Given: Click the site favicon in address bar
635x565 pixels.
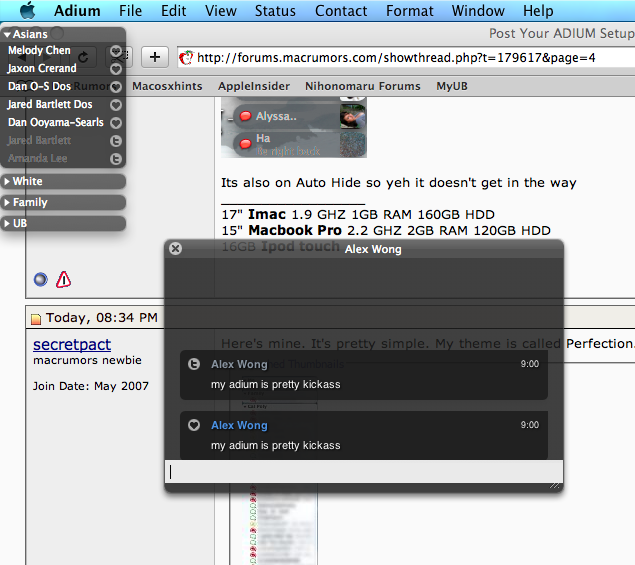Looking at the screenshot, I should (x=186, y=58).
